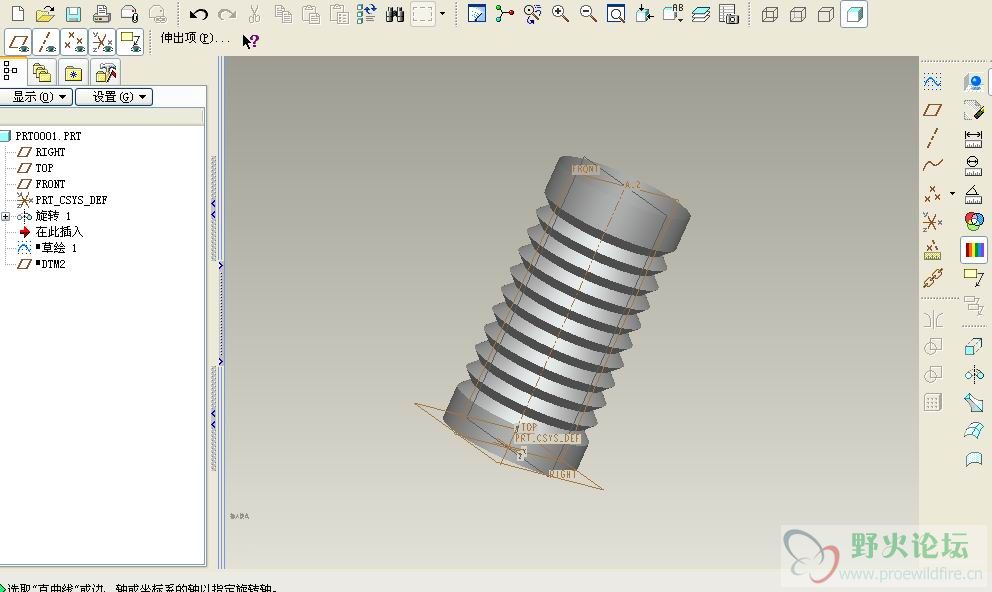Expand the 旋转 1 feature node
Image resolution: width=992 pixels, height=592 pixels.
(6, 216)
